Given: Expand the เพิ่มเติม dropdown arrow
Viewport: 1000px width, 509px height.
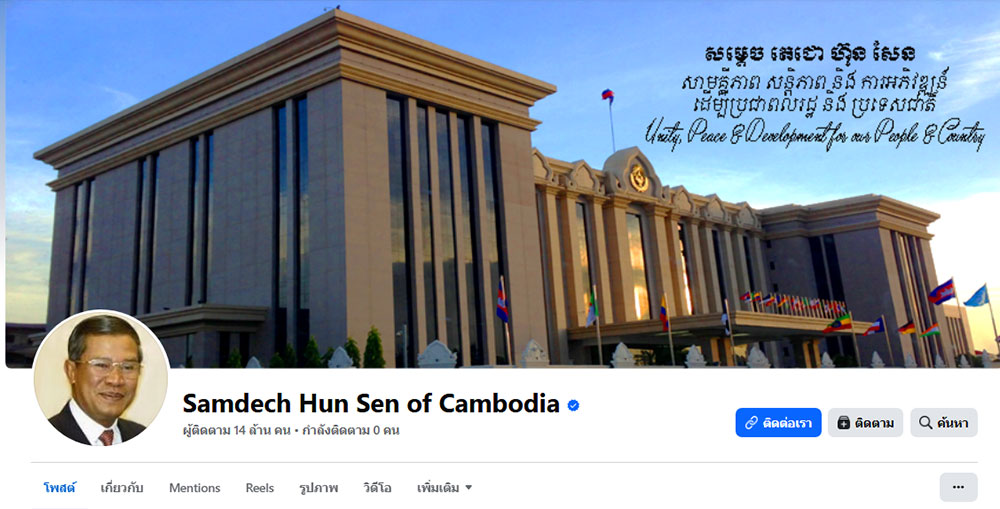Looking at the screenshot, I should (x=469, y=488).
